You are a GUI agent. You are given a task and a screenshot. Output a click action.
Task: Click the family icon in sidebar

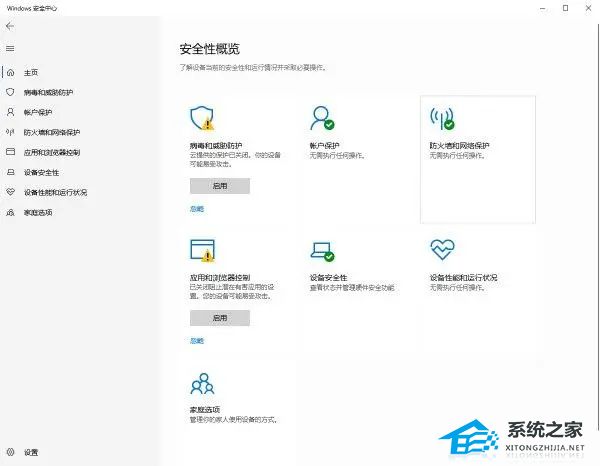(10, 212)
